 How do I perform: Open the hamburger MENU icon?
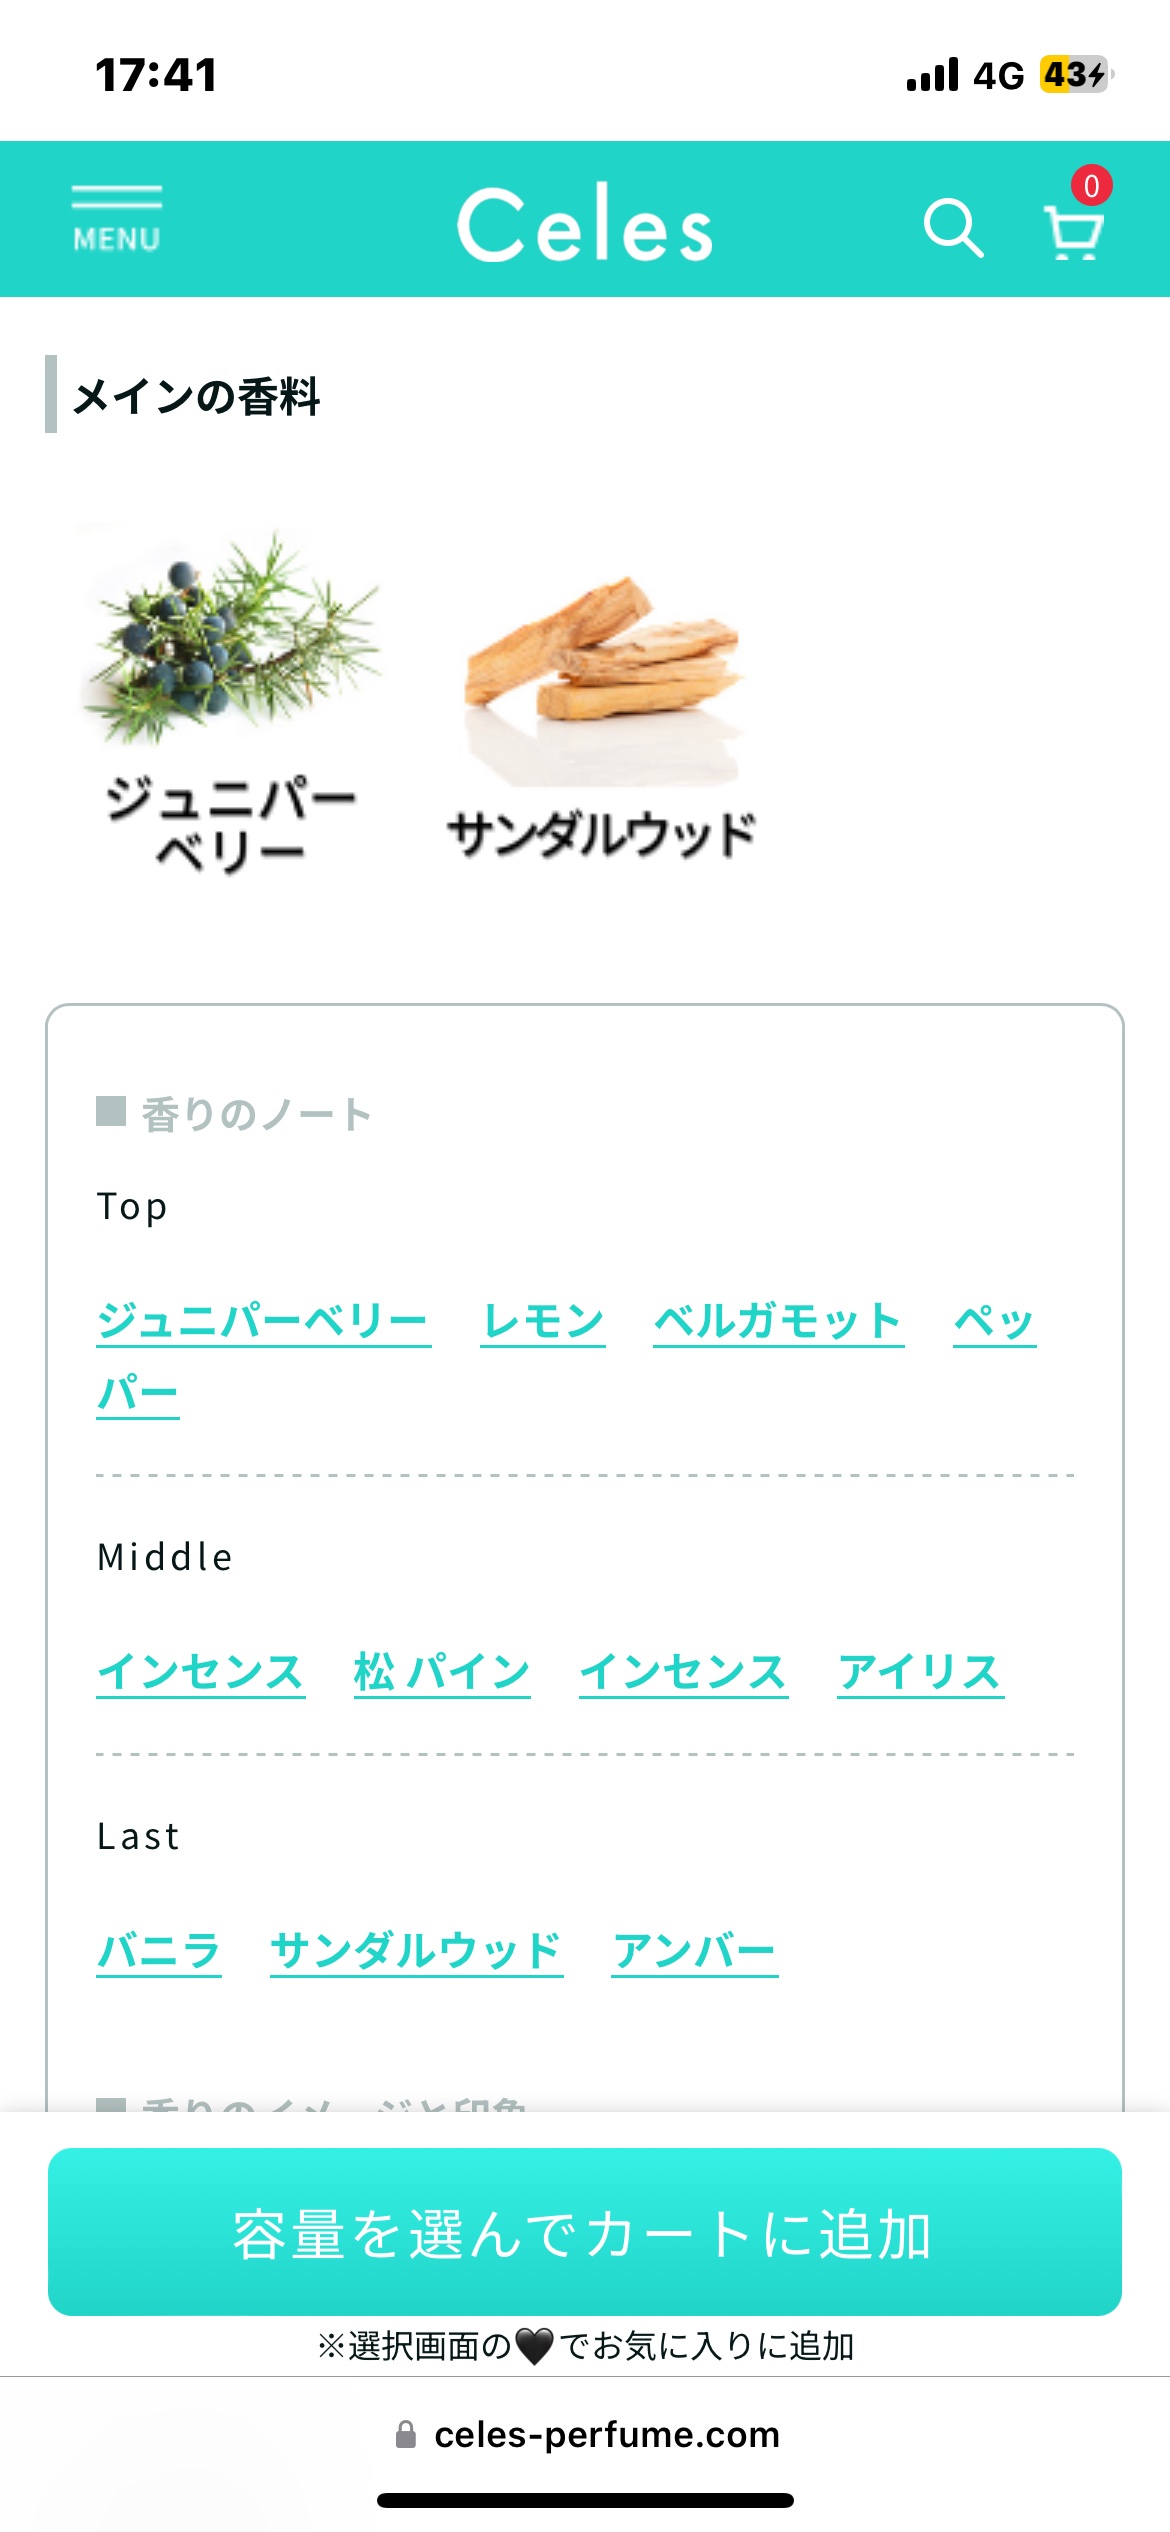tap(116, 219)
